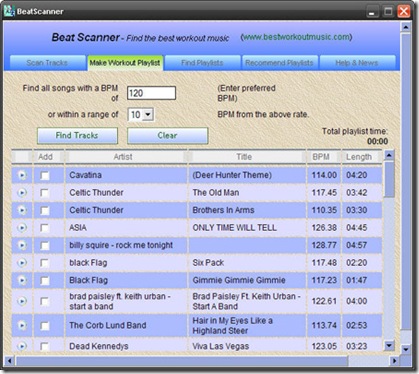Click the horizontal scrollbar left arrow

tap(9, 361)
